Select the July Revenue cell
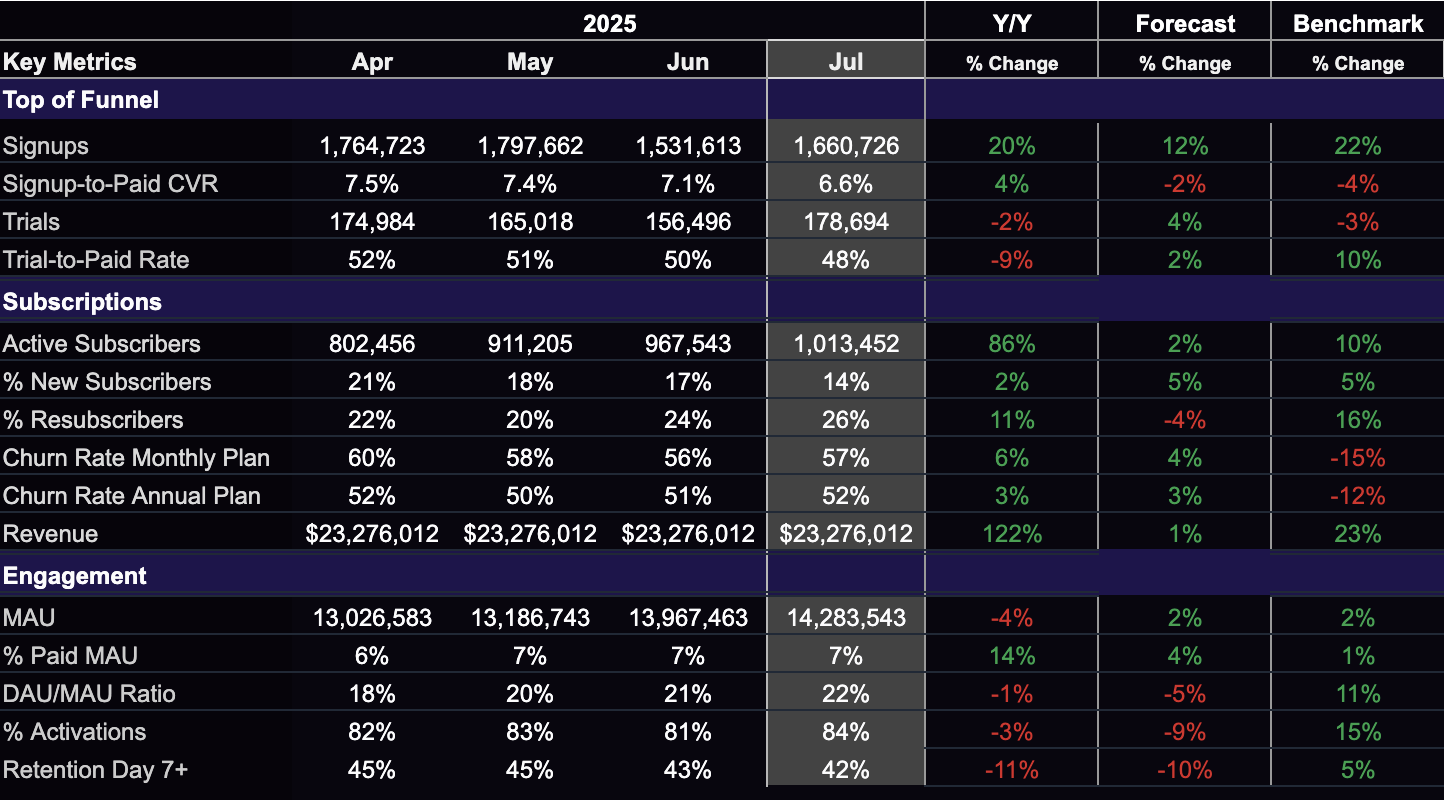The height and width of the screenshot is (800, 1444). coord(846,534)
